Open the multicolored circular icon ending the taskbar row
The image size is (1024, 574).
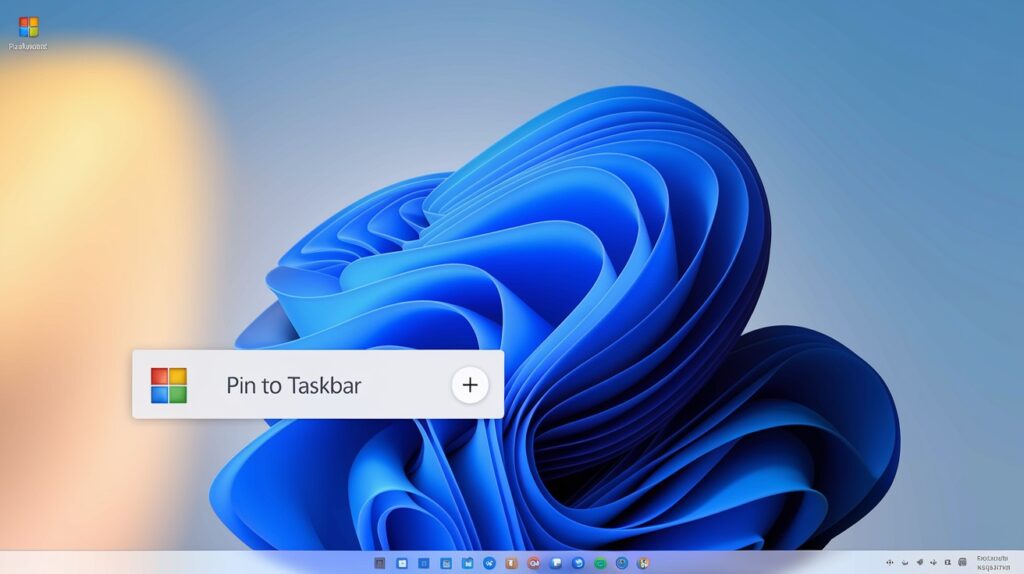[643, 563]
